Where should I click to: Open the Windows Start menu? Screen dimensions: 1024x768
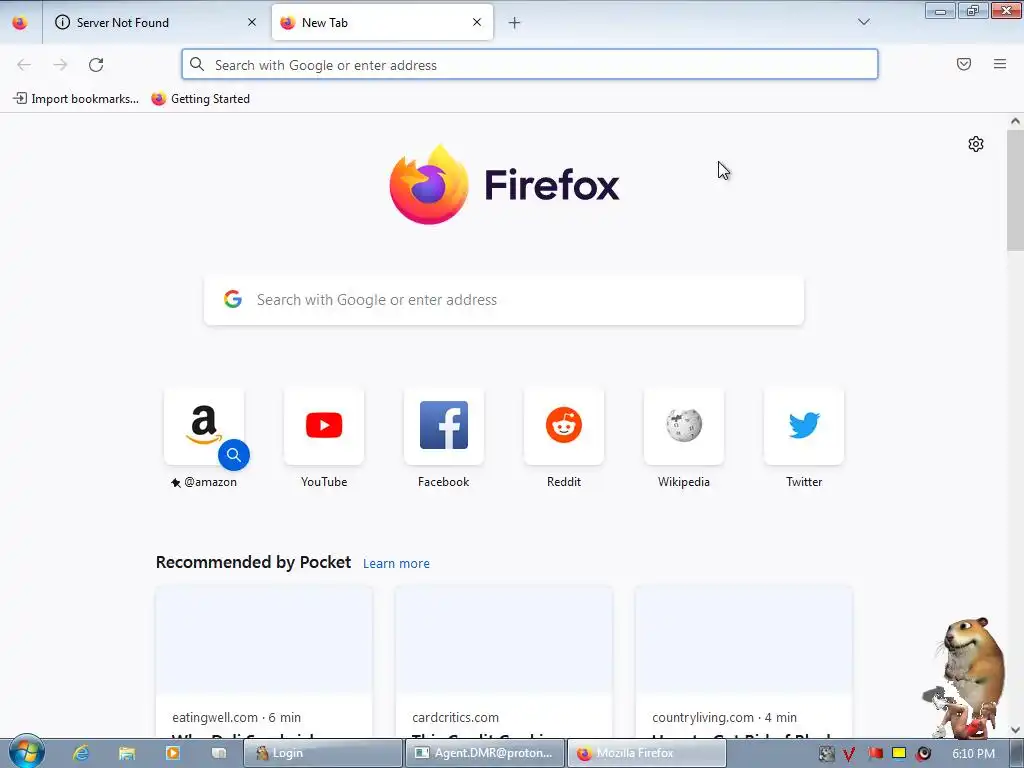click(x=26, y=752)
